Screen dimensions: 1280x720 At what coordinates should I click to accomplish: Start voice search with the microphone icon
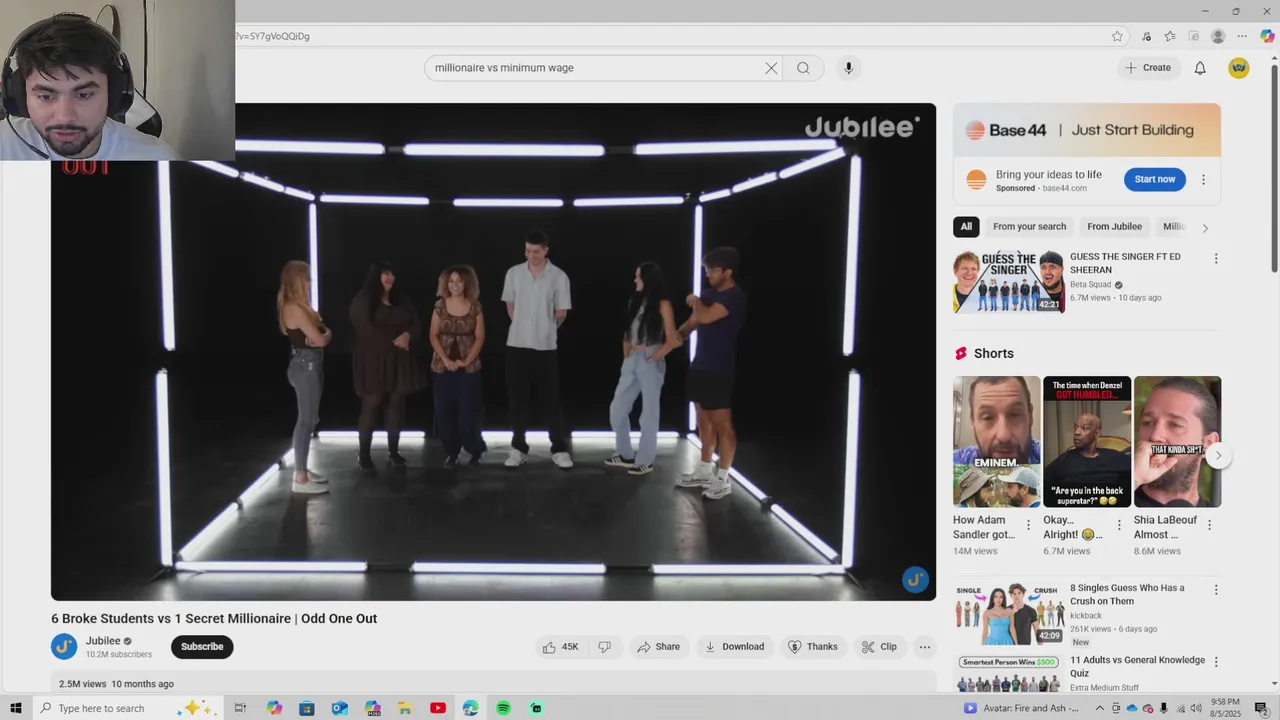coord(848,68)
